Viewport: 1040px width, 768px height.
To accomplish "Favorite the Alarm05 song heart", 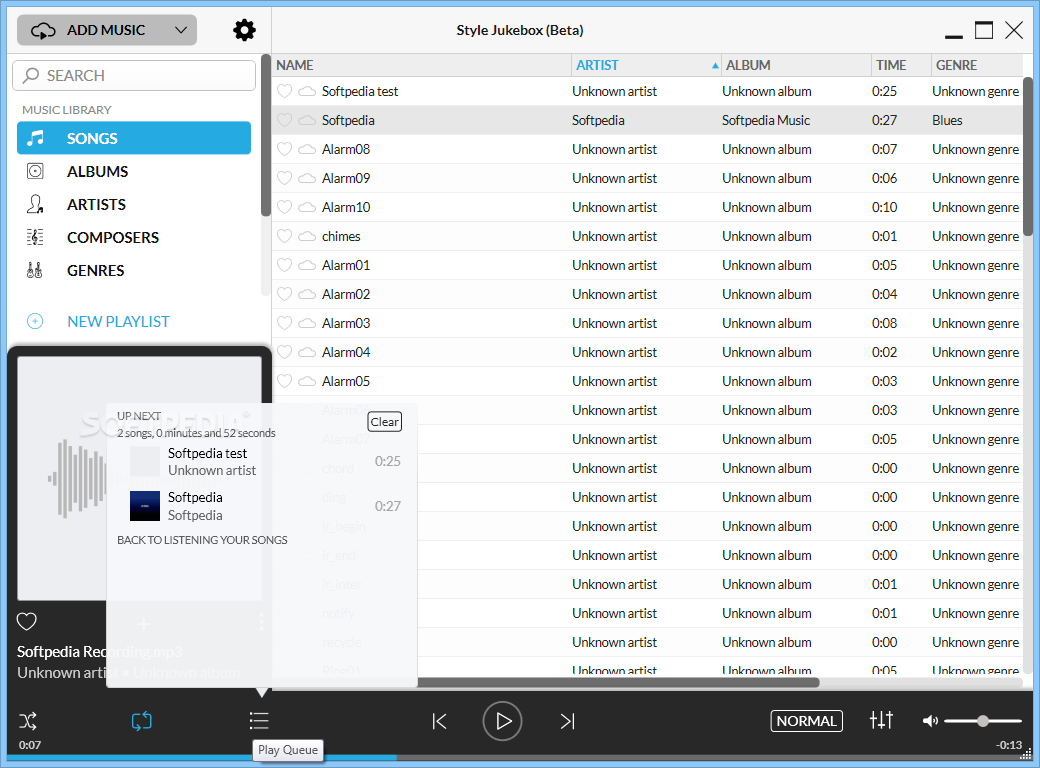I will pos(285,381).
